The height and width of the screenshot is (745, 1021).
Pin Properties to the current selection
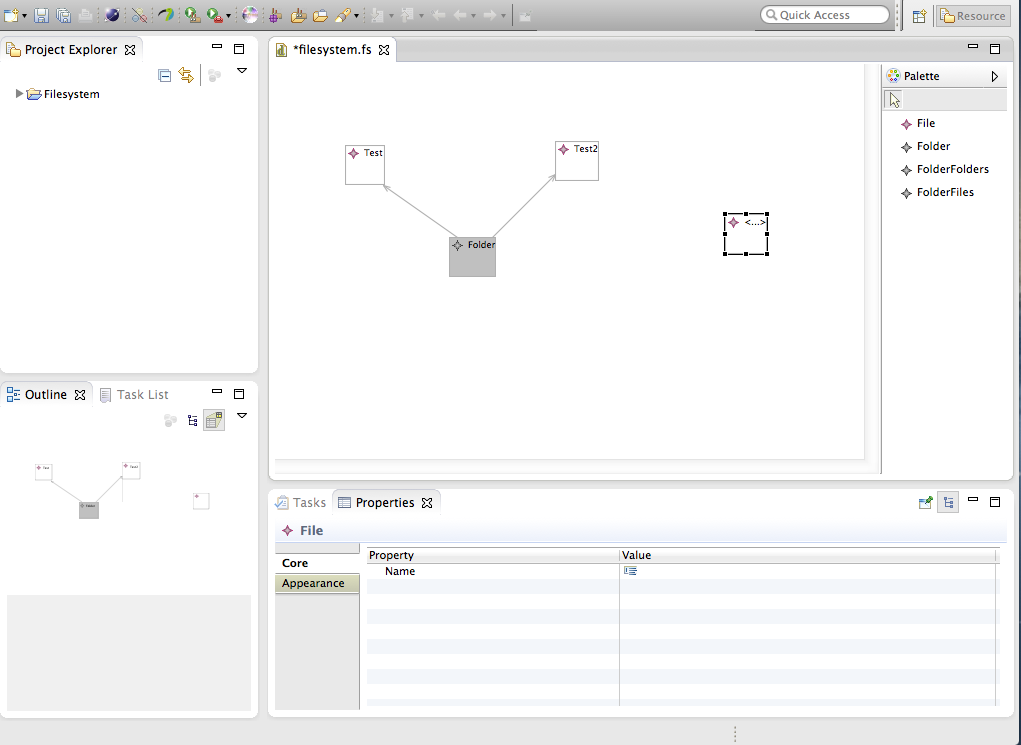(925, 502)
